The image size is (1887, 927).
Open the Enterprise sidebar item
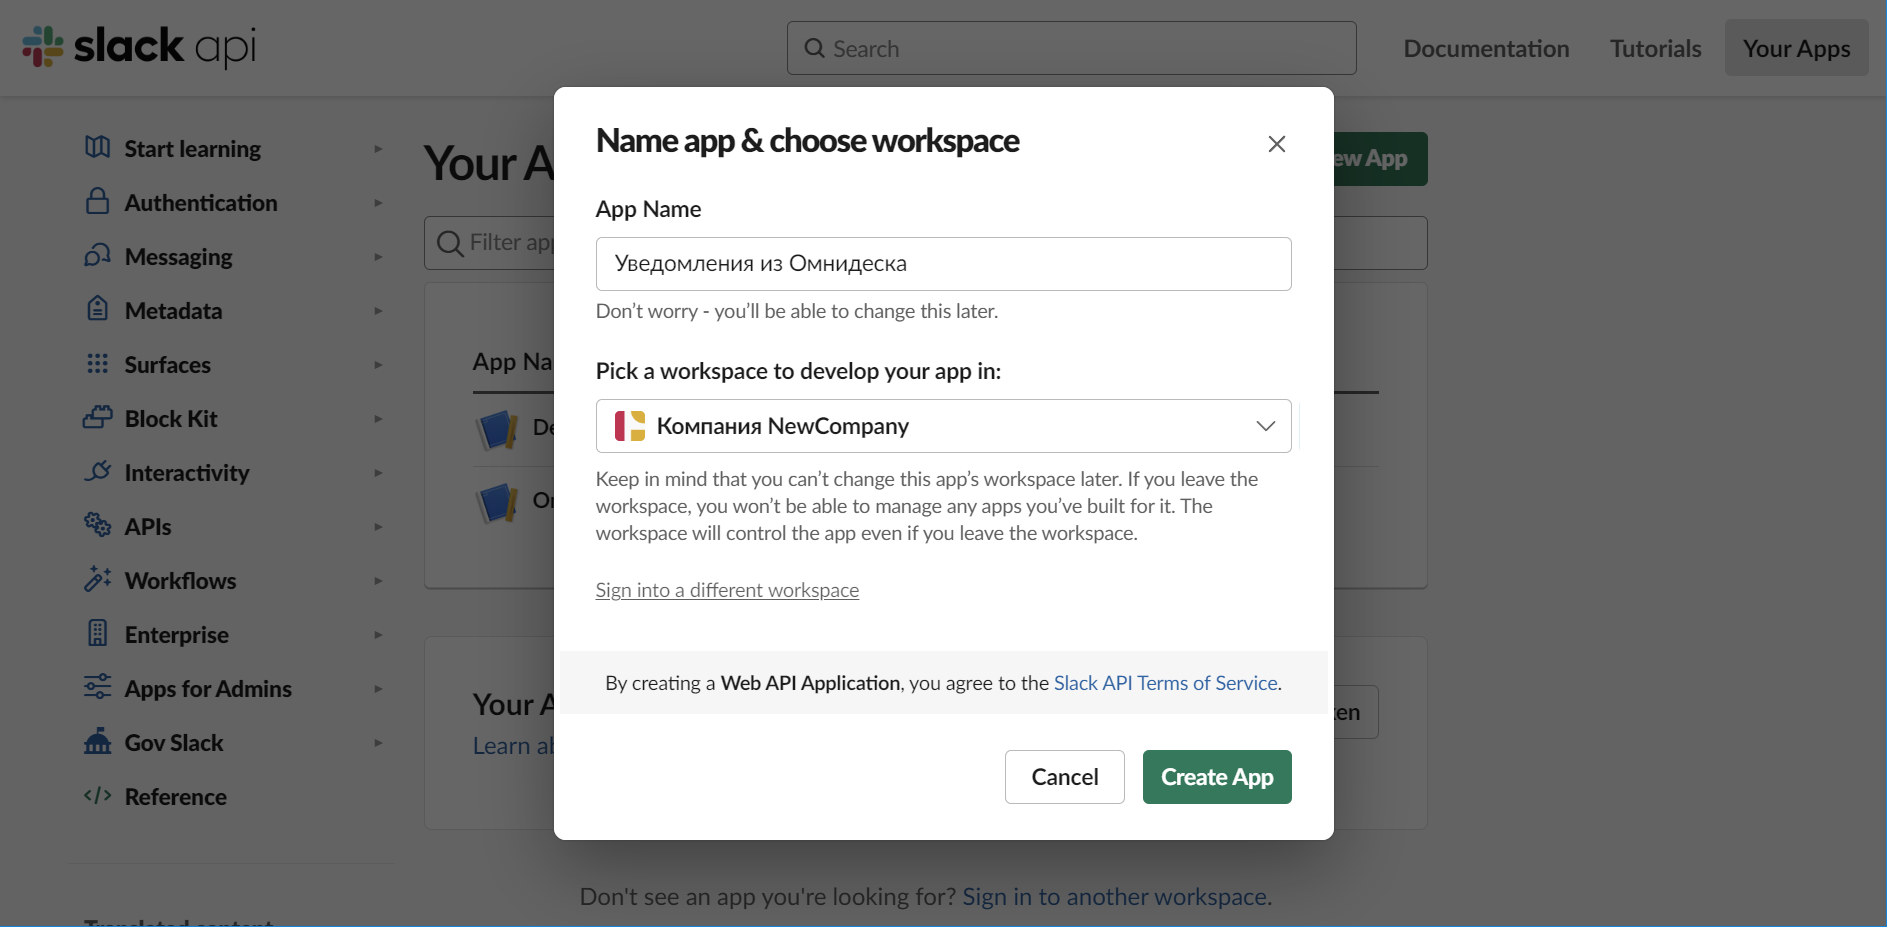(176, 635)
